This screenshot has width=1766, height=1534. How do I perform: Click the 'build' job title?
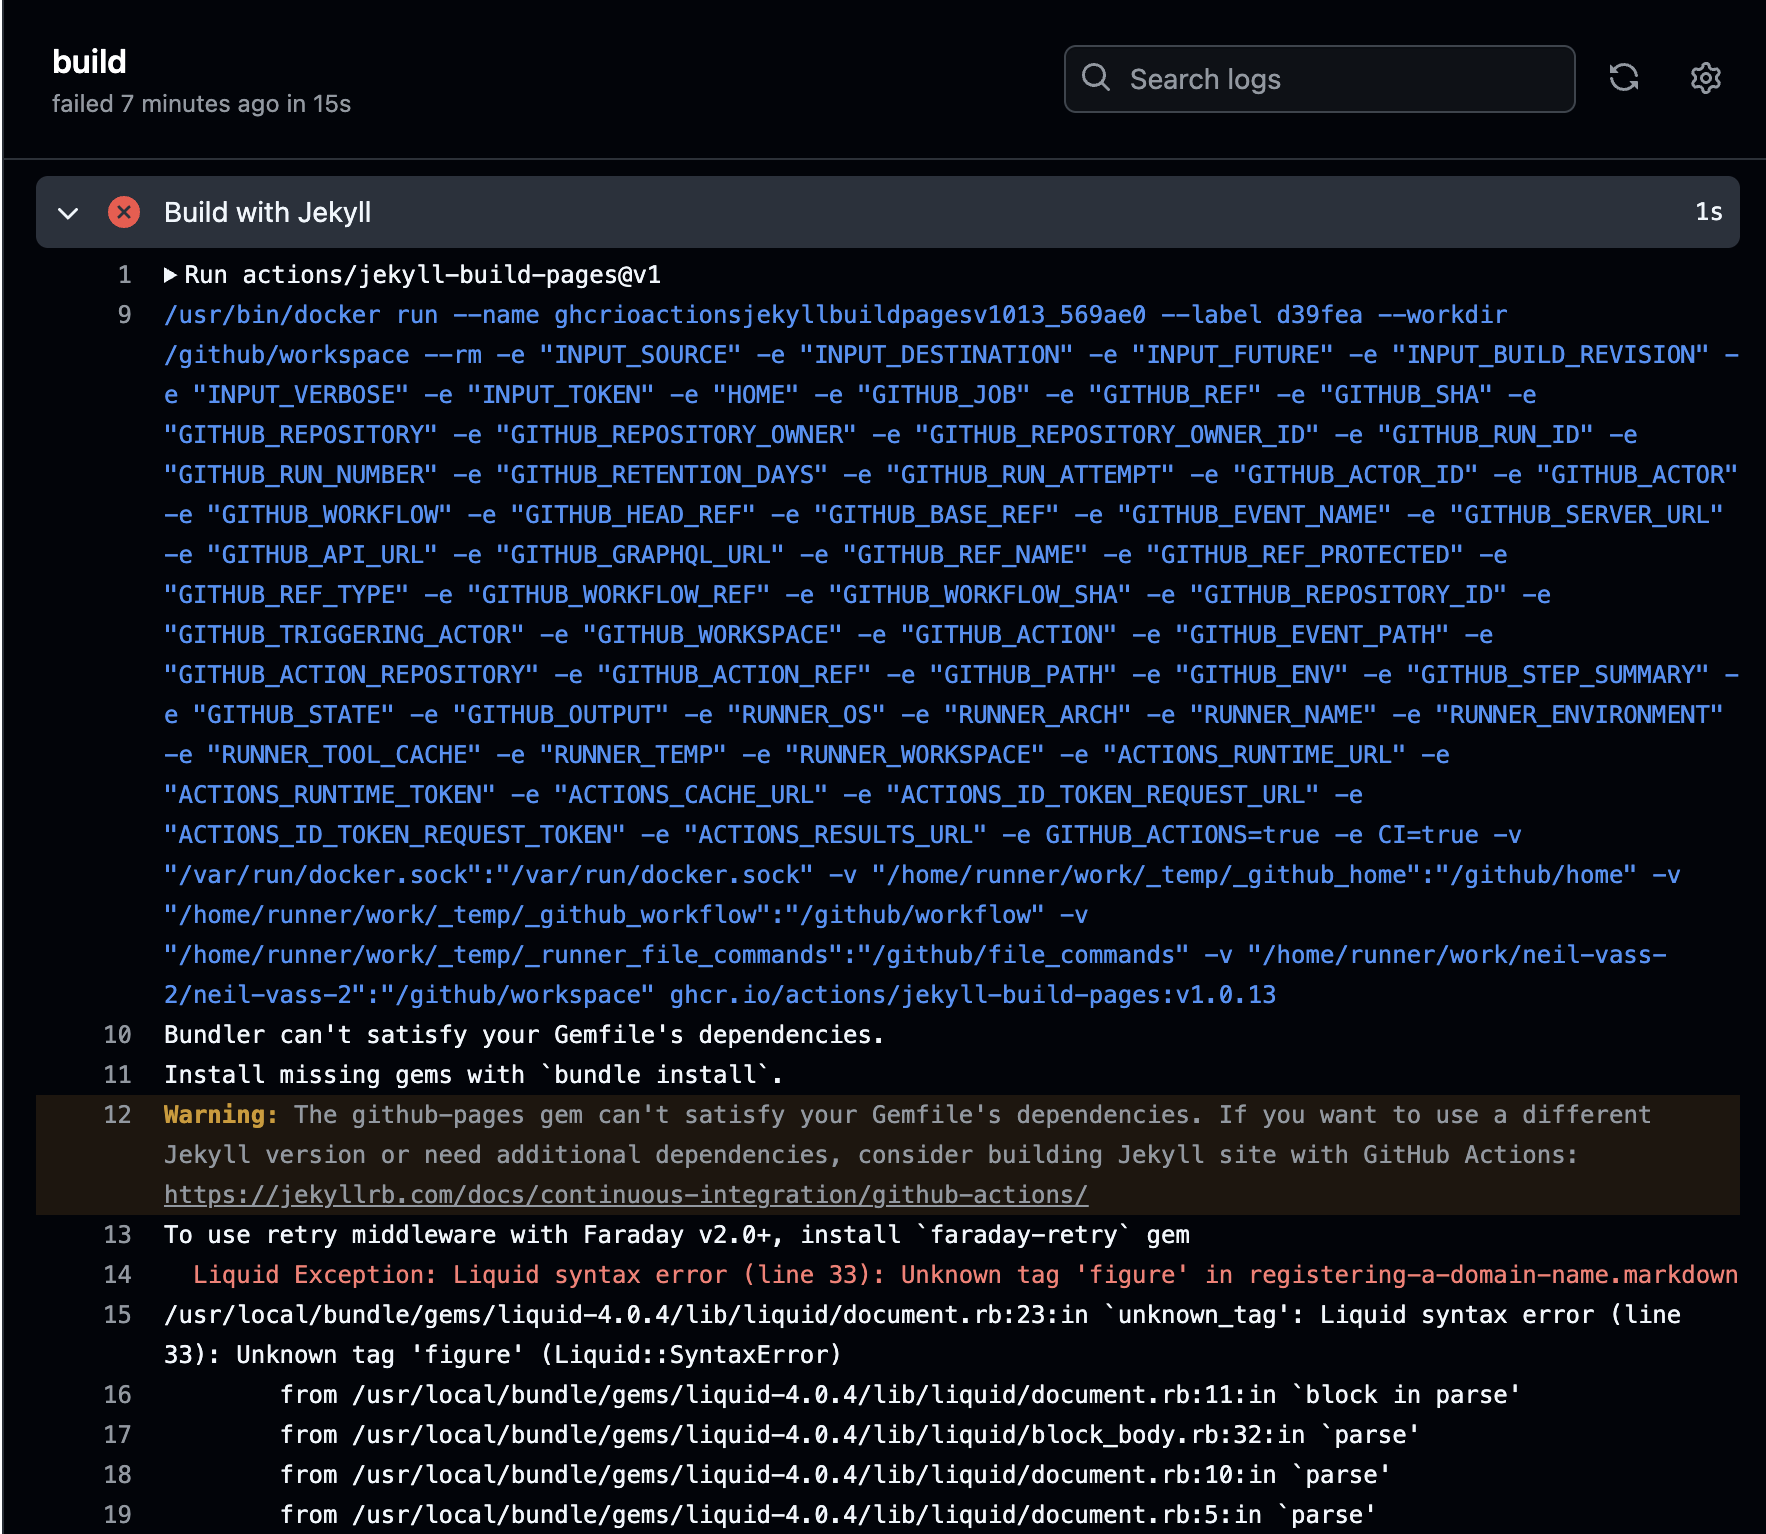(89, 62)
